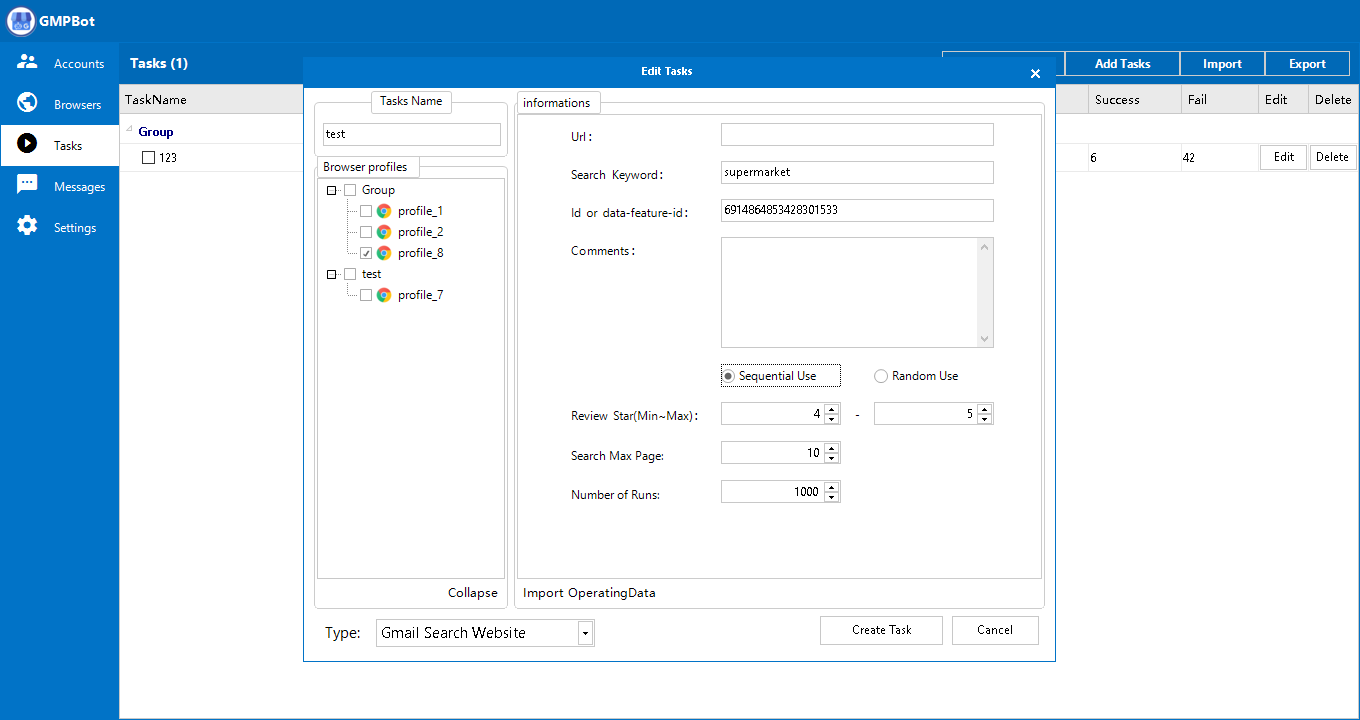
Task: Click Chrome icon of profile_7
Action: pos(384,295)
